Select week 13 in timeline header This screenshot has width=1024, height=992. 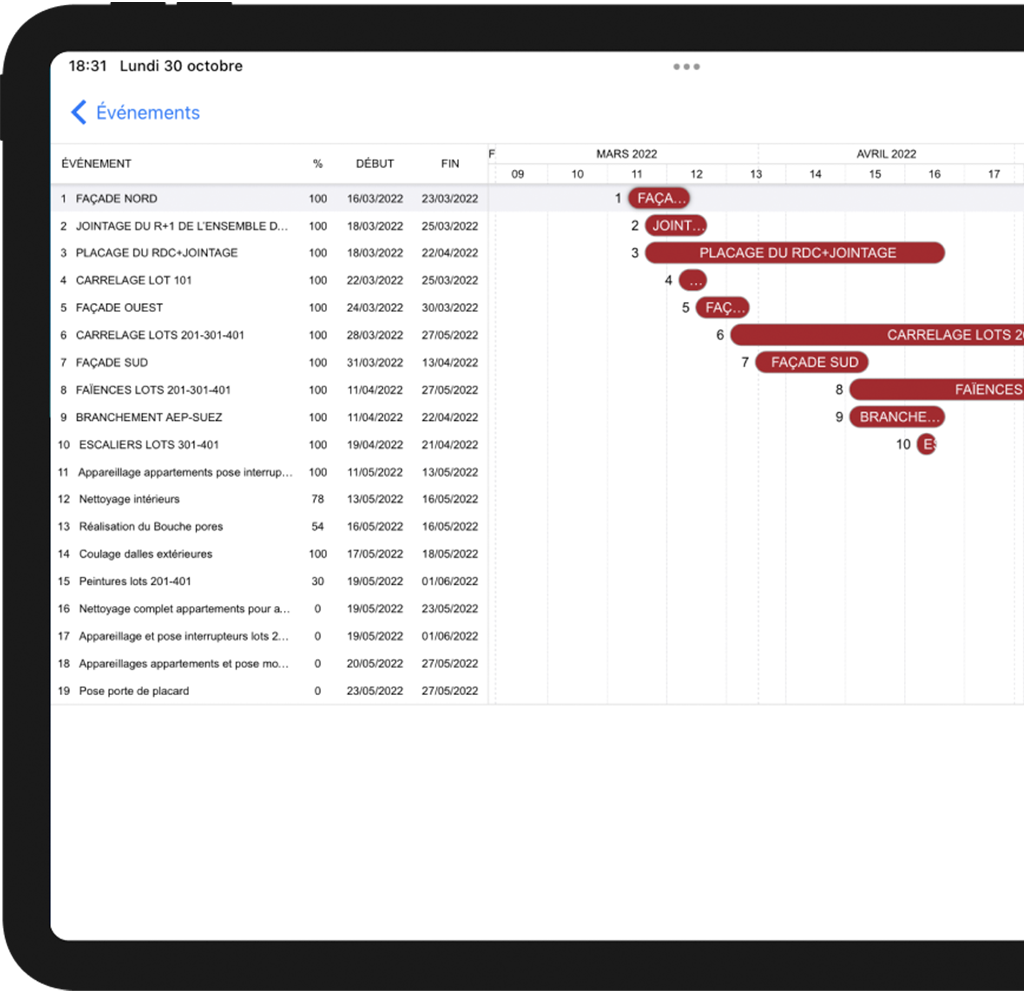[756, 174]
